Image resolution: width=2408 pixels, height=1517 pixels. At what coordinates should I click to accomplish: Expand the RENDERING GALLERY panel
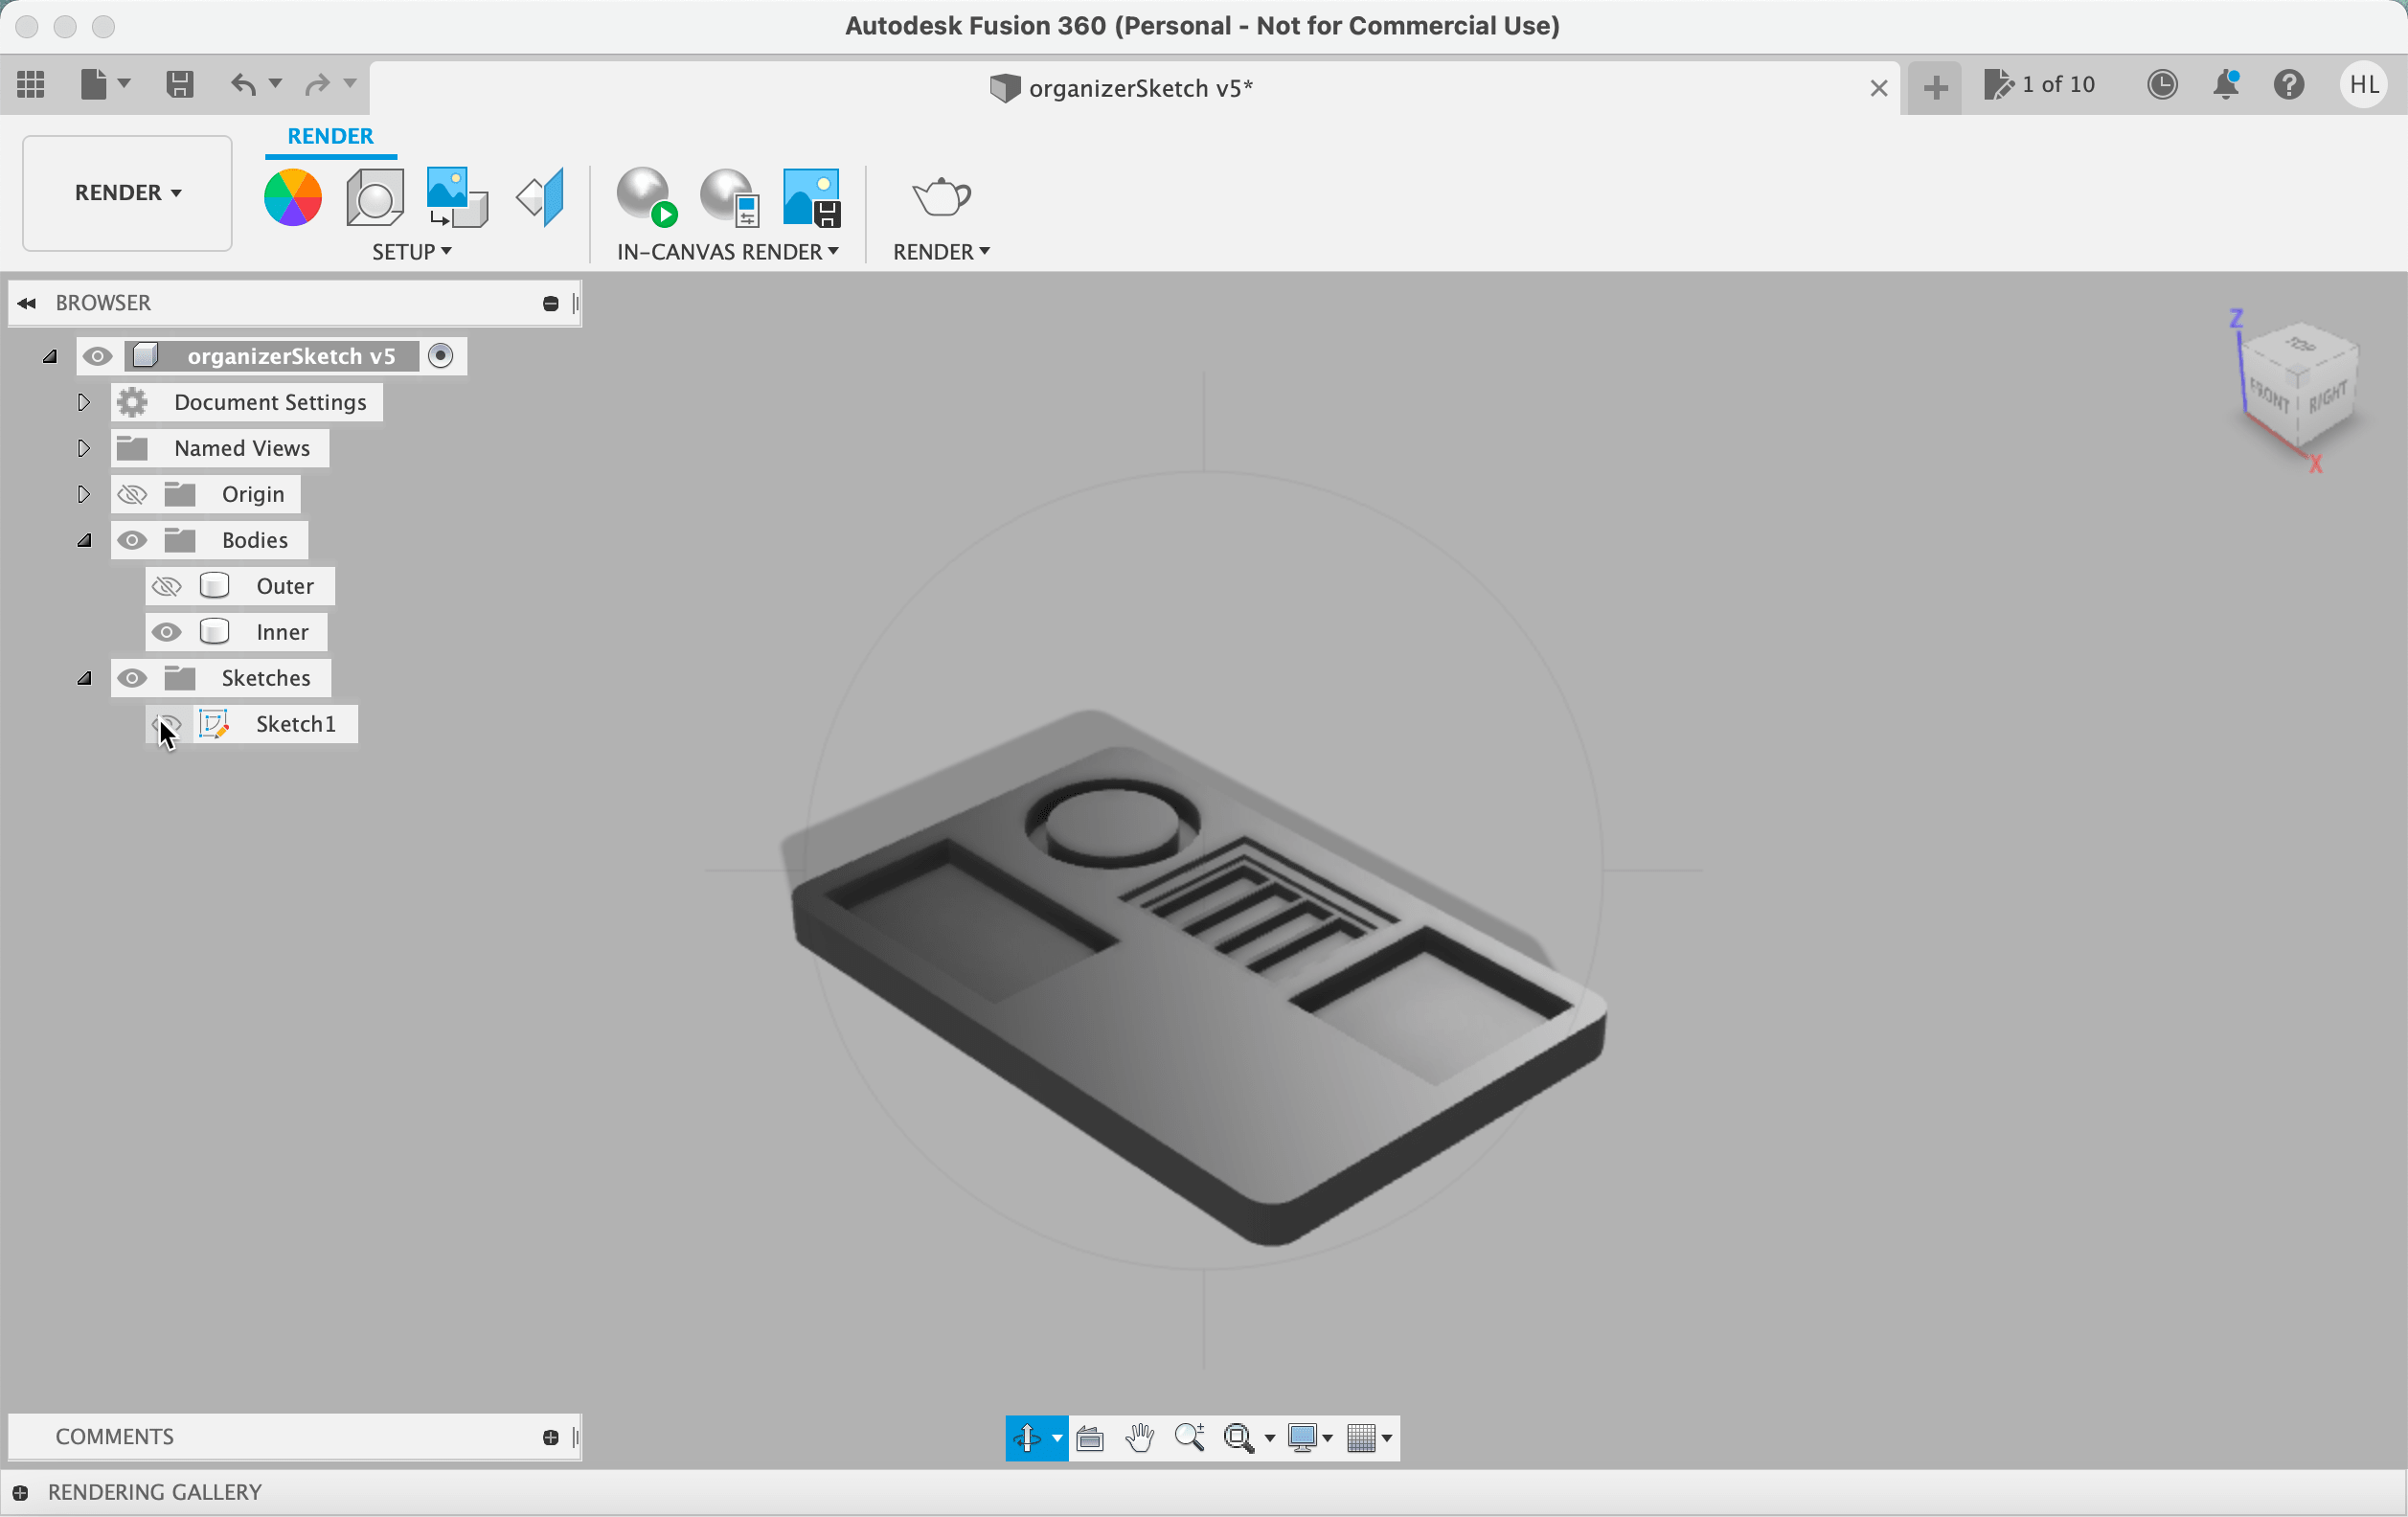coord(20,1492)
